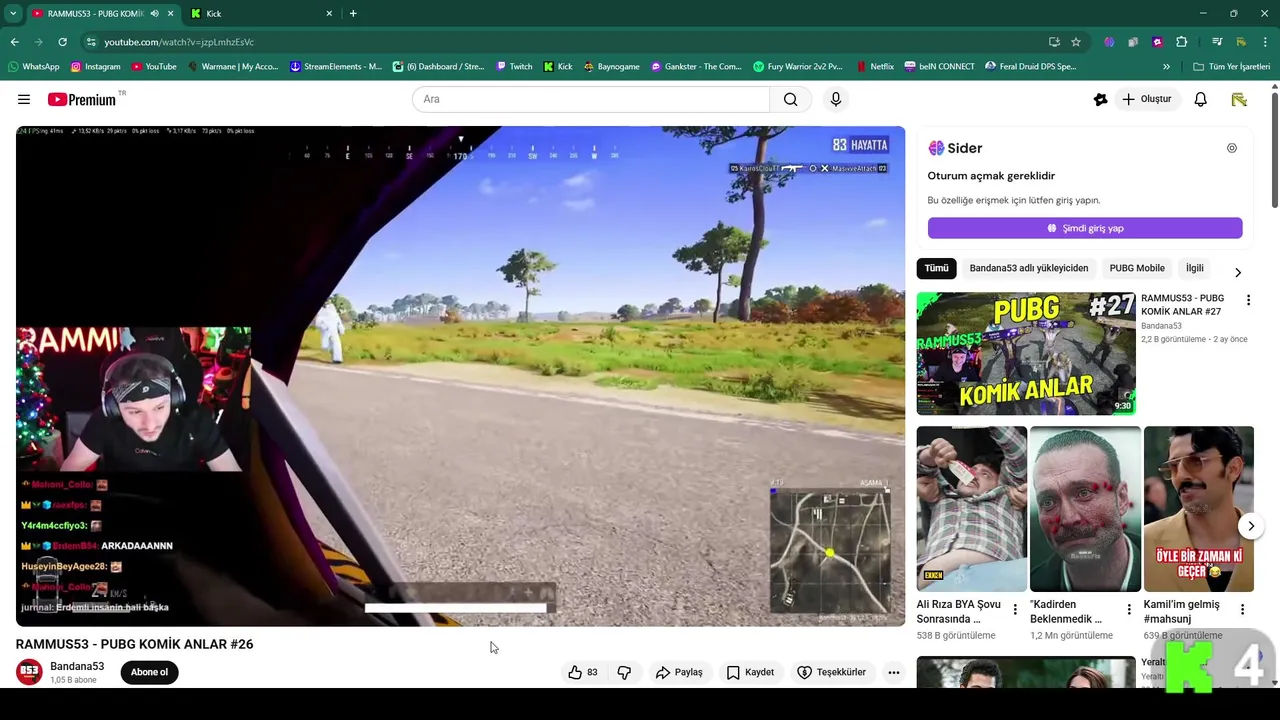
Task: Open the Ali Rıza BYA Şovu short
Action: click(972, 509)
